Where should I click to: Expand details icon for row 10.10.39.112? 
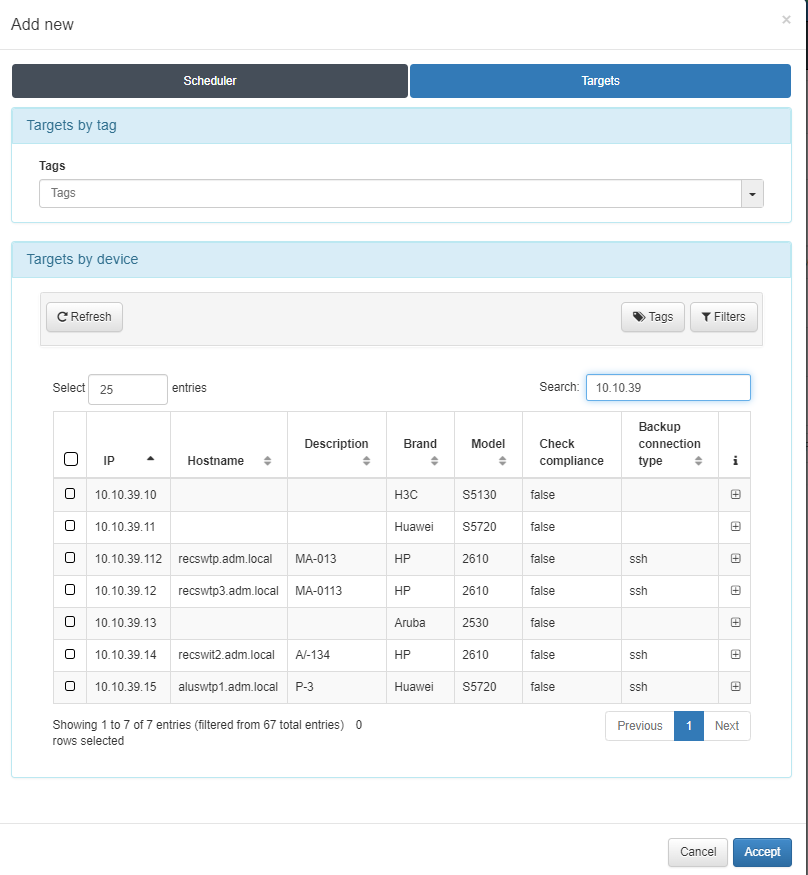pos(735,558)
